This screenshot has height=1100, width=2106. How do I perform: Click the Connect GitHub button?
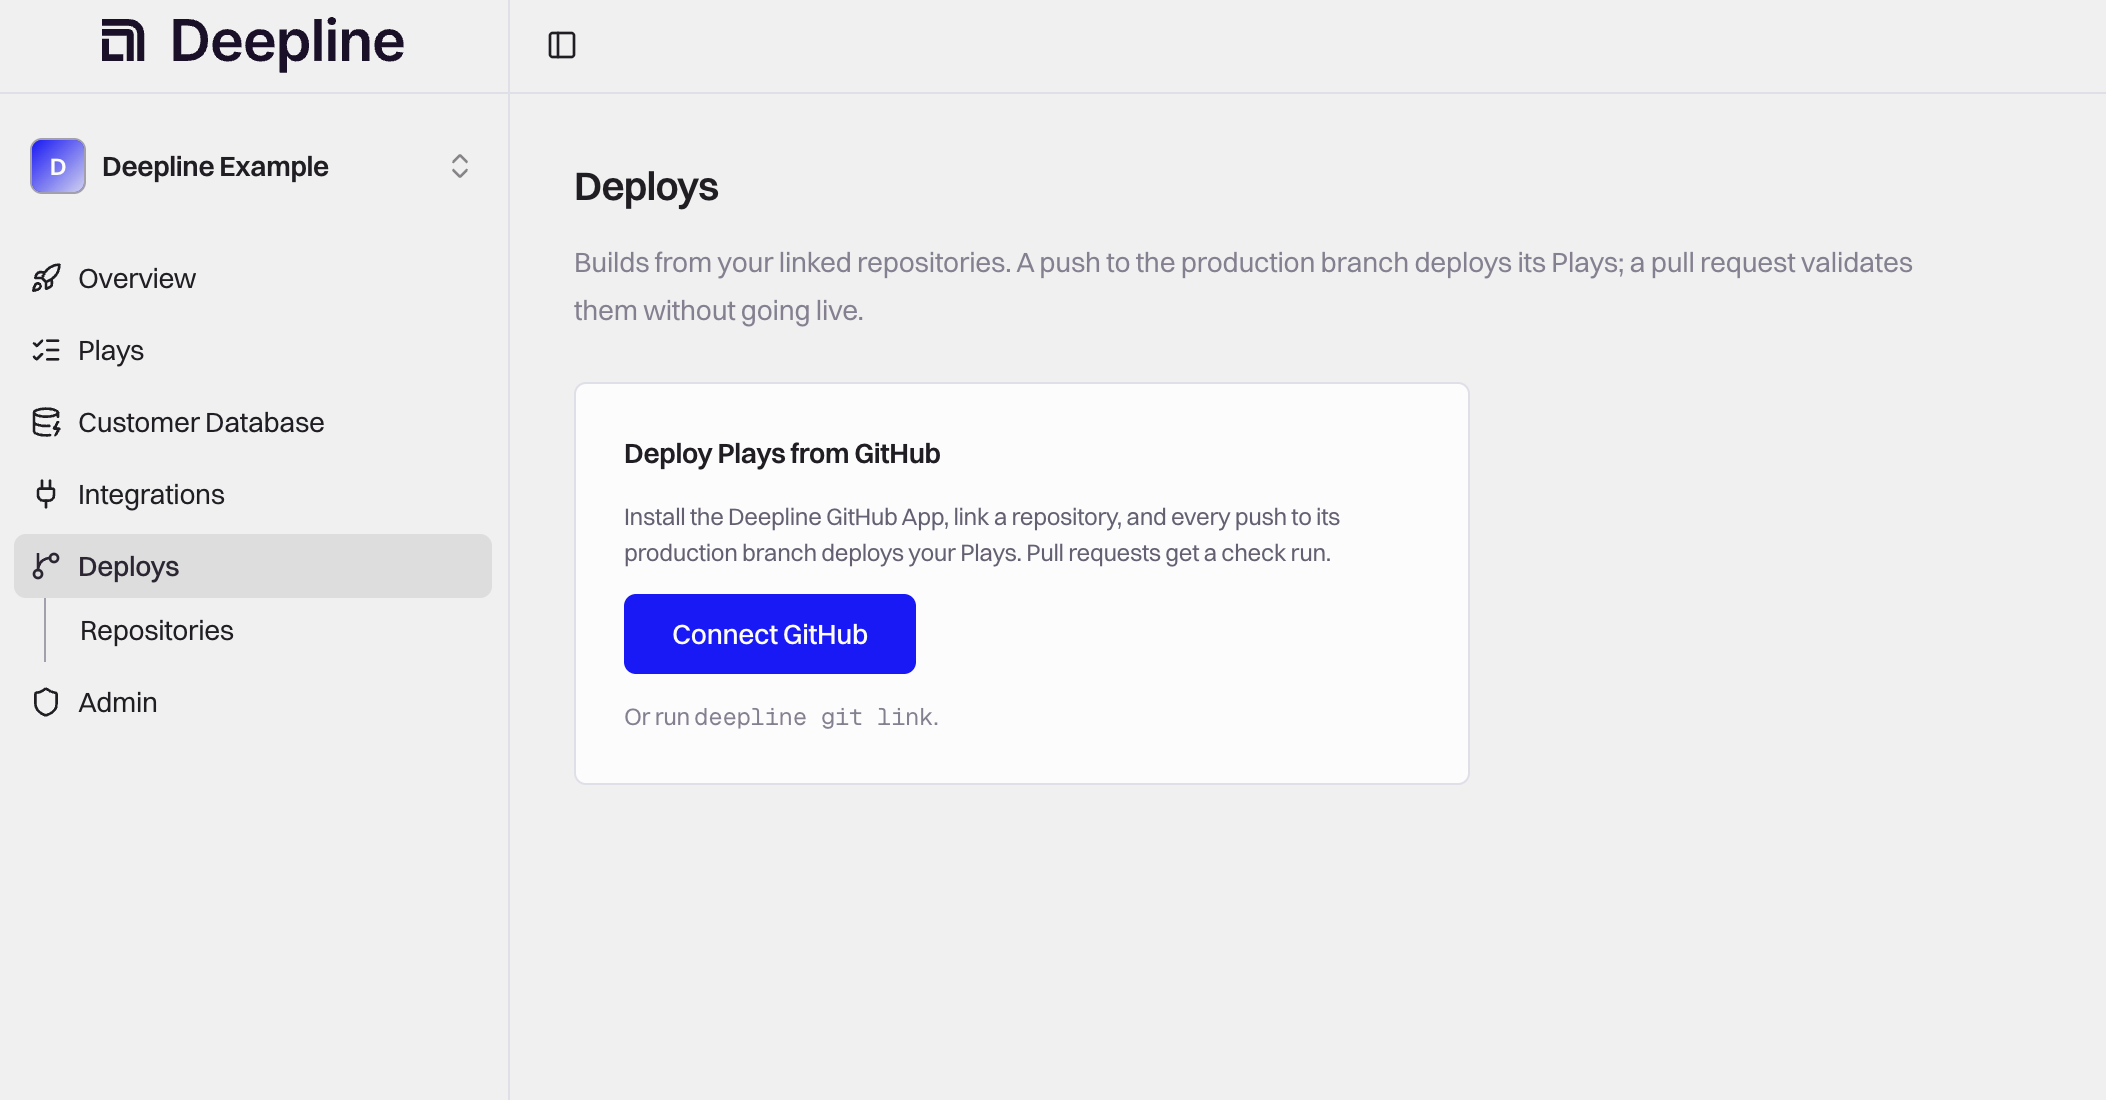(x=770, y=634)
